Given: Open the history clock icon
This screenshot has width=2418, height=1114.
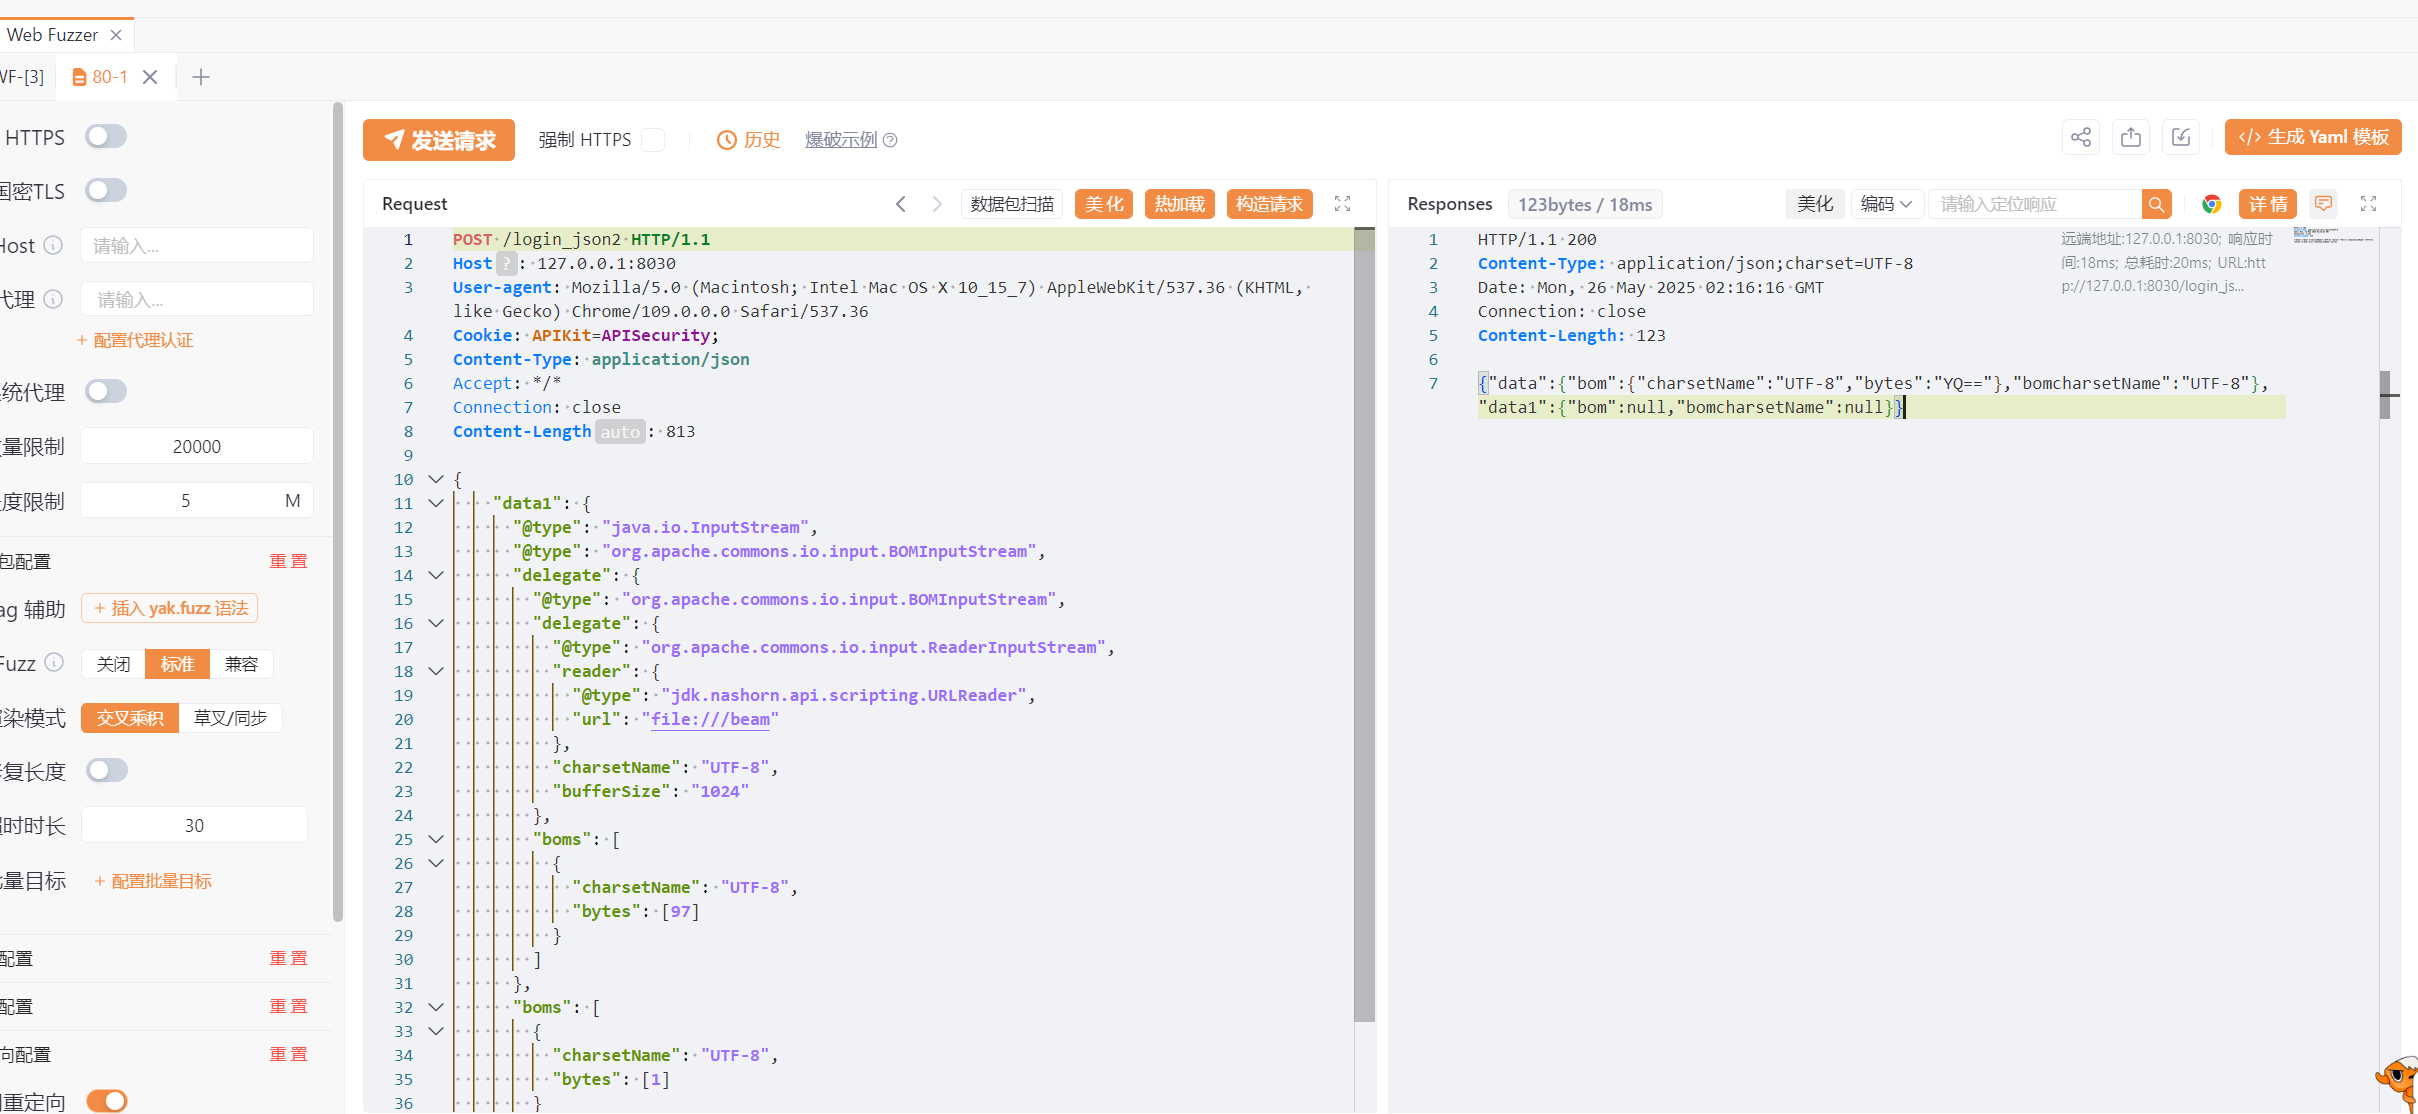Looking at the screenshot, I should tap(727, 140).
